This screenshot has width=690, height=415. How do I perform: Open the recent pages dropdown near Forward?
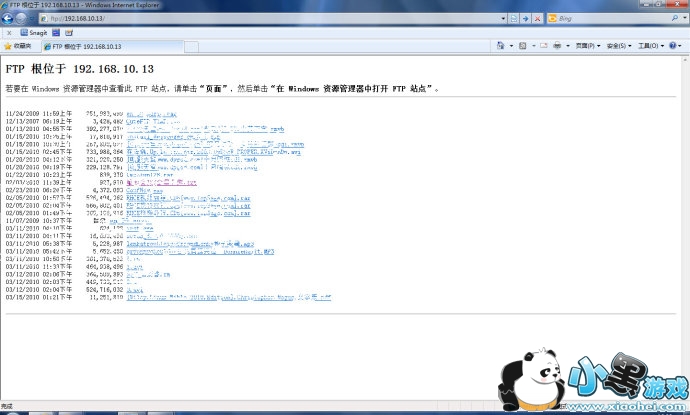pos(31,18)
